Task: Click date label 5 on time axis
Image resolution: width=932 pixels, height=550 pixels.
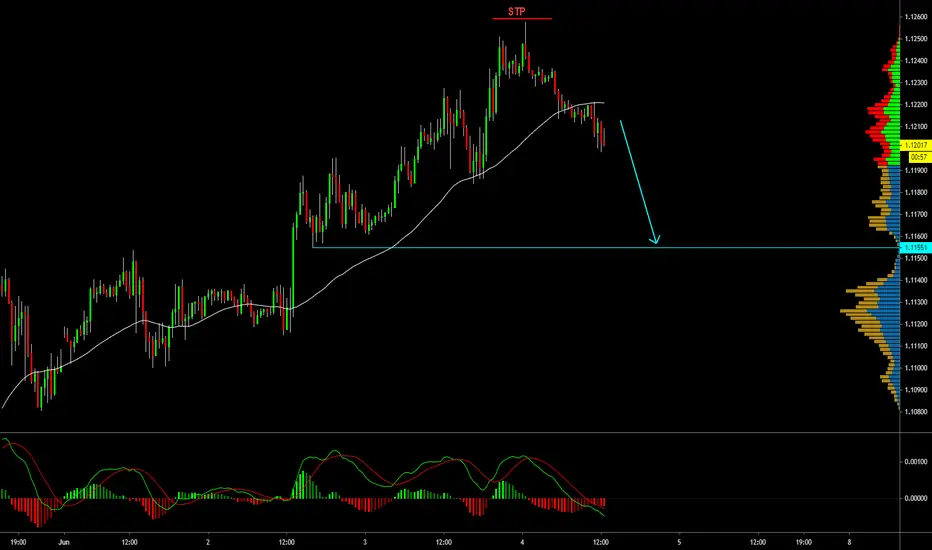Action: (x=679, y=542)
